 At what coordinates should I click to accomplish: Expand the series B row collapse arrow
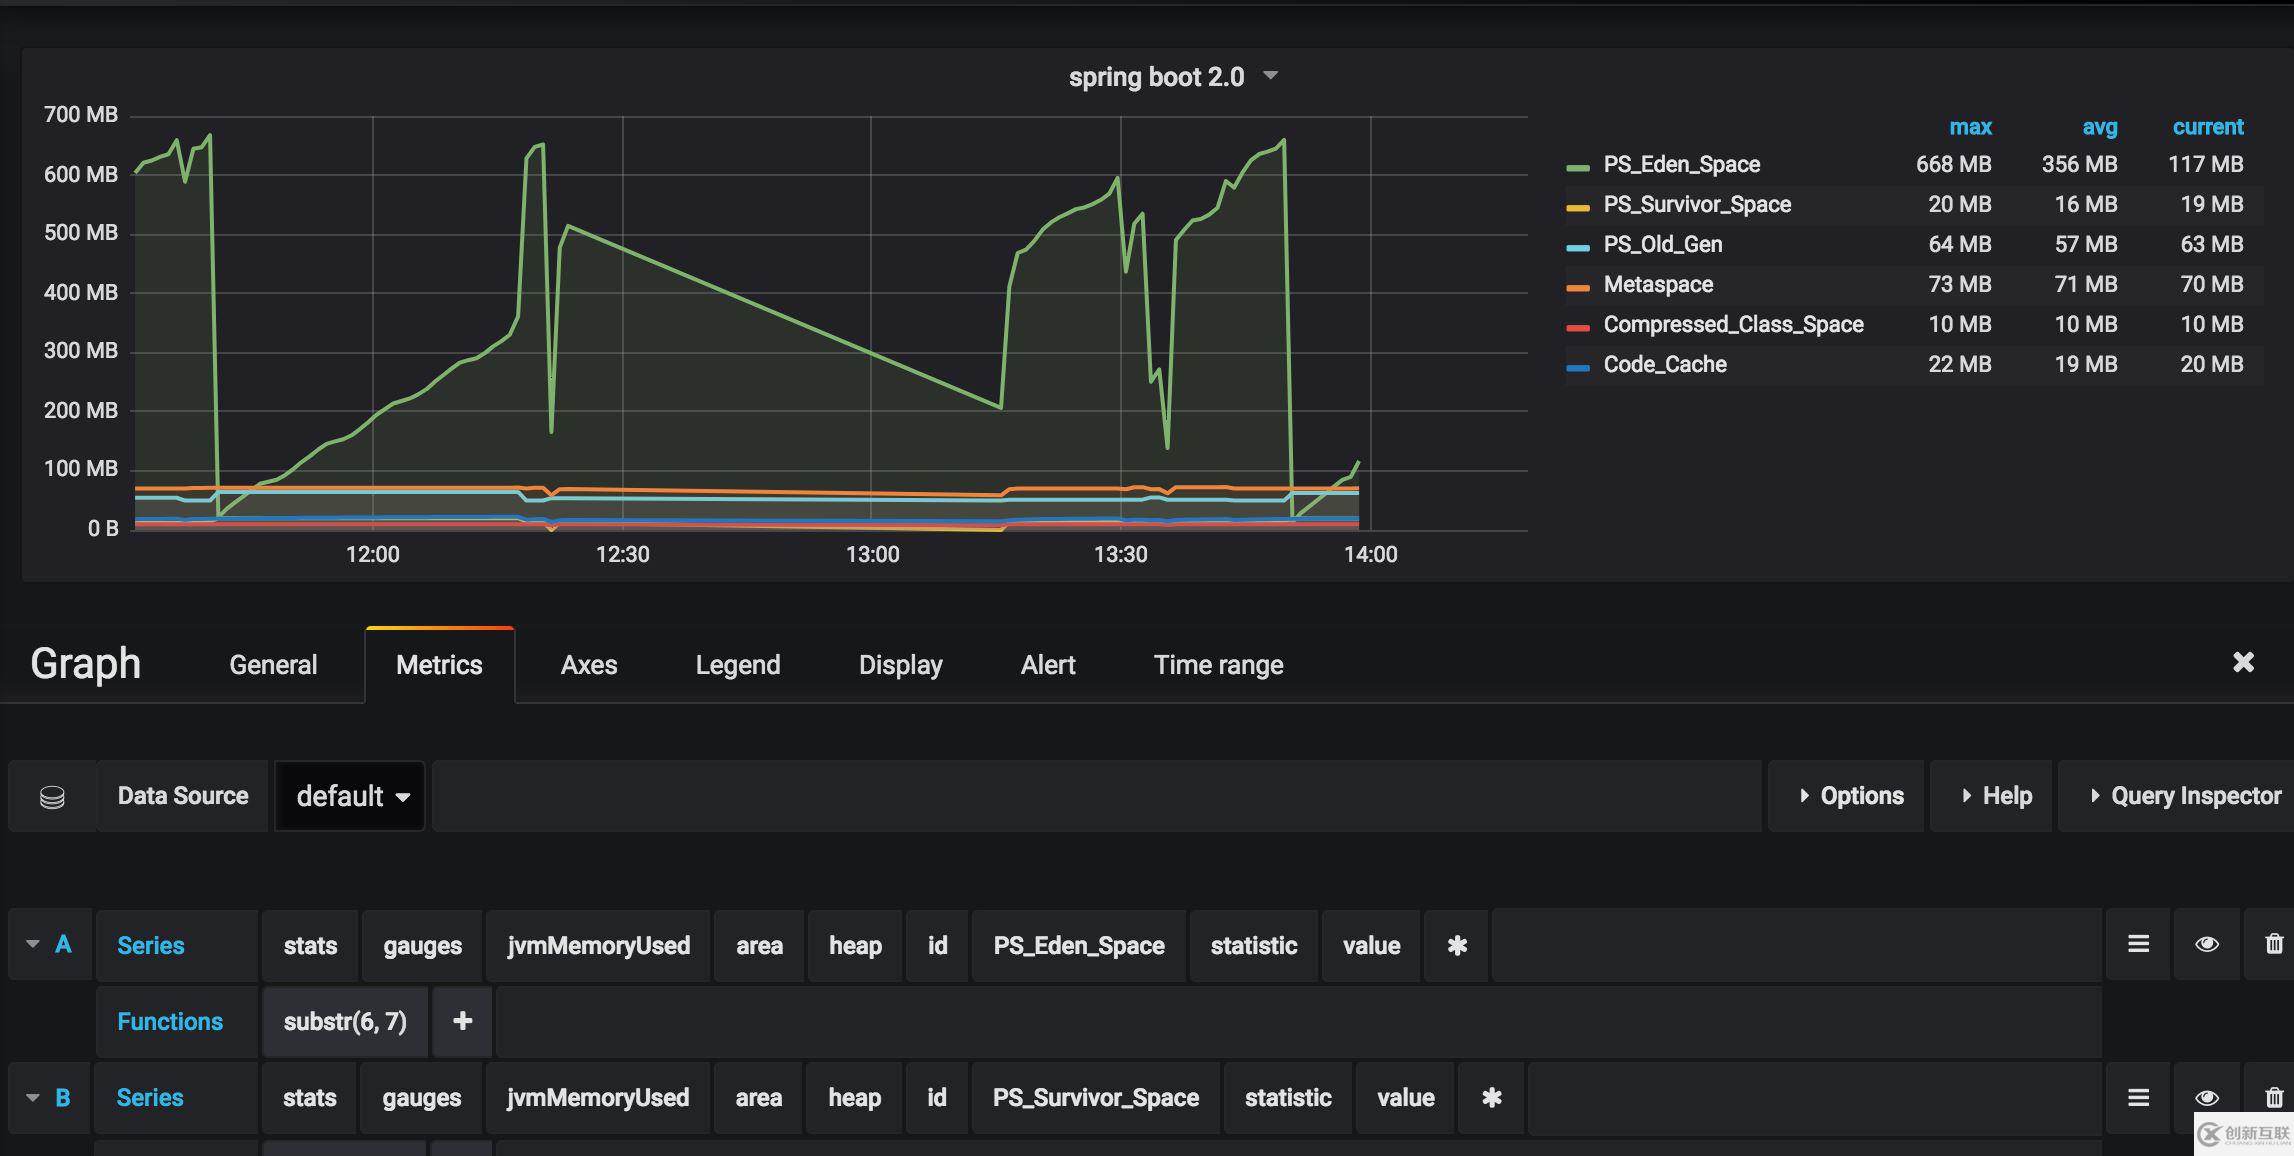click(x=31, y=1097)
